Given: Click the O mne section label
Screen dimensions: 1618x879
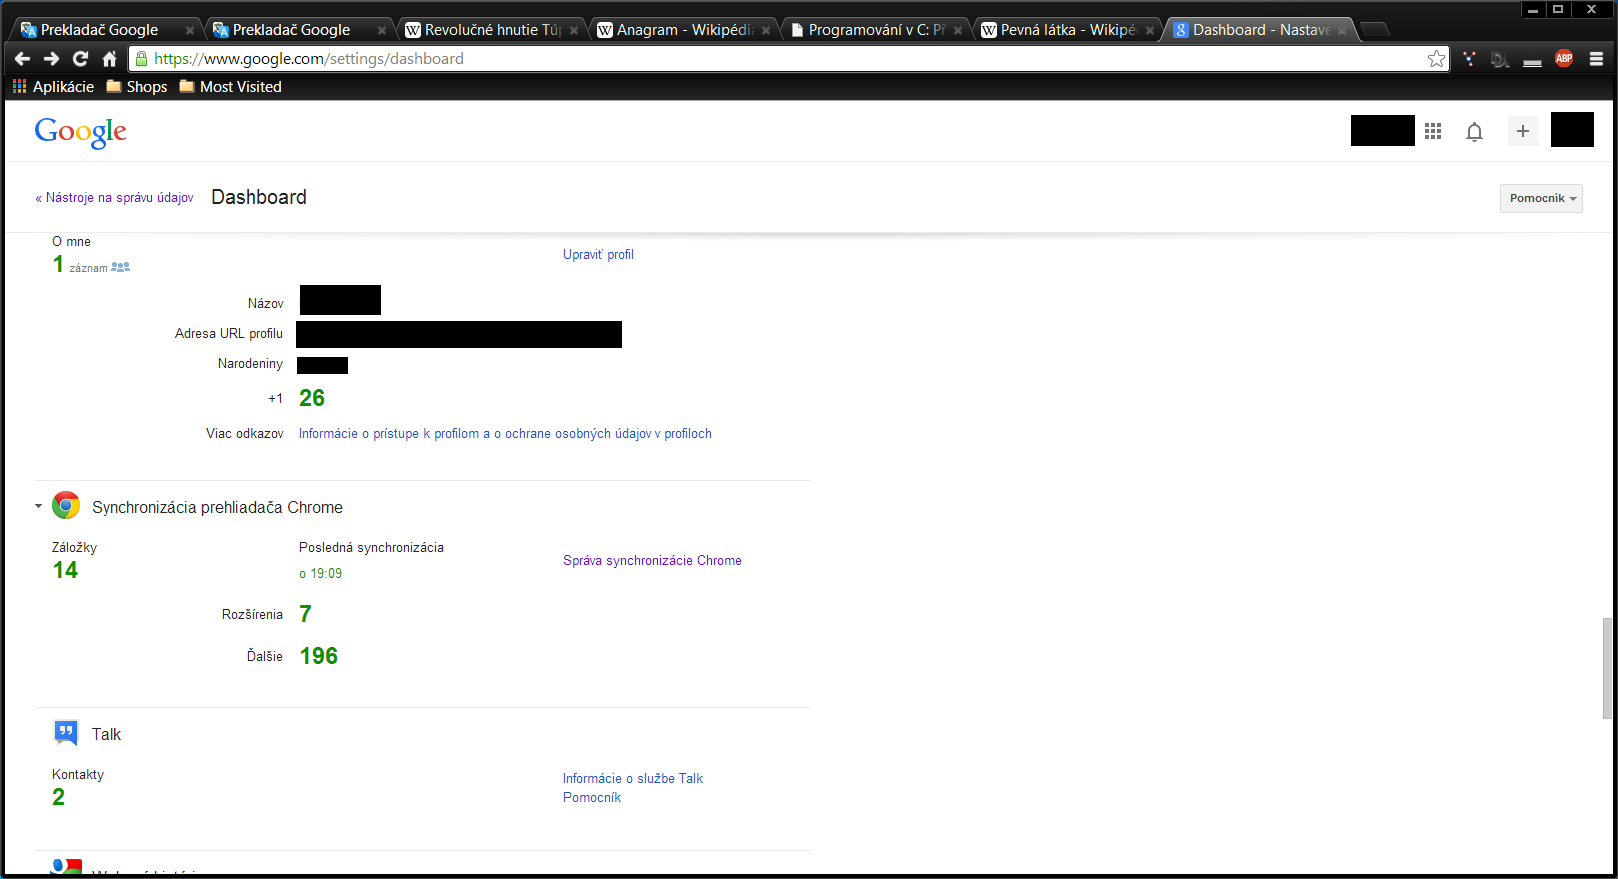Looking at the screenshot, I should (x=71, y=242).
